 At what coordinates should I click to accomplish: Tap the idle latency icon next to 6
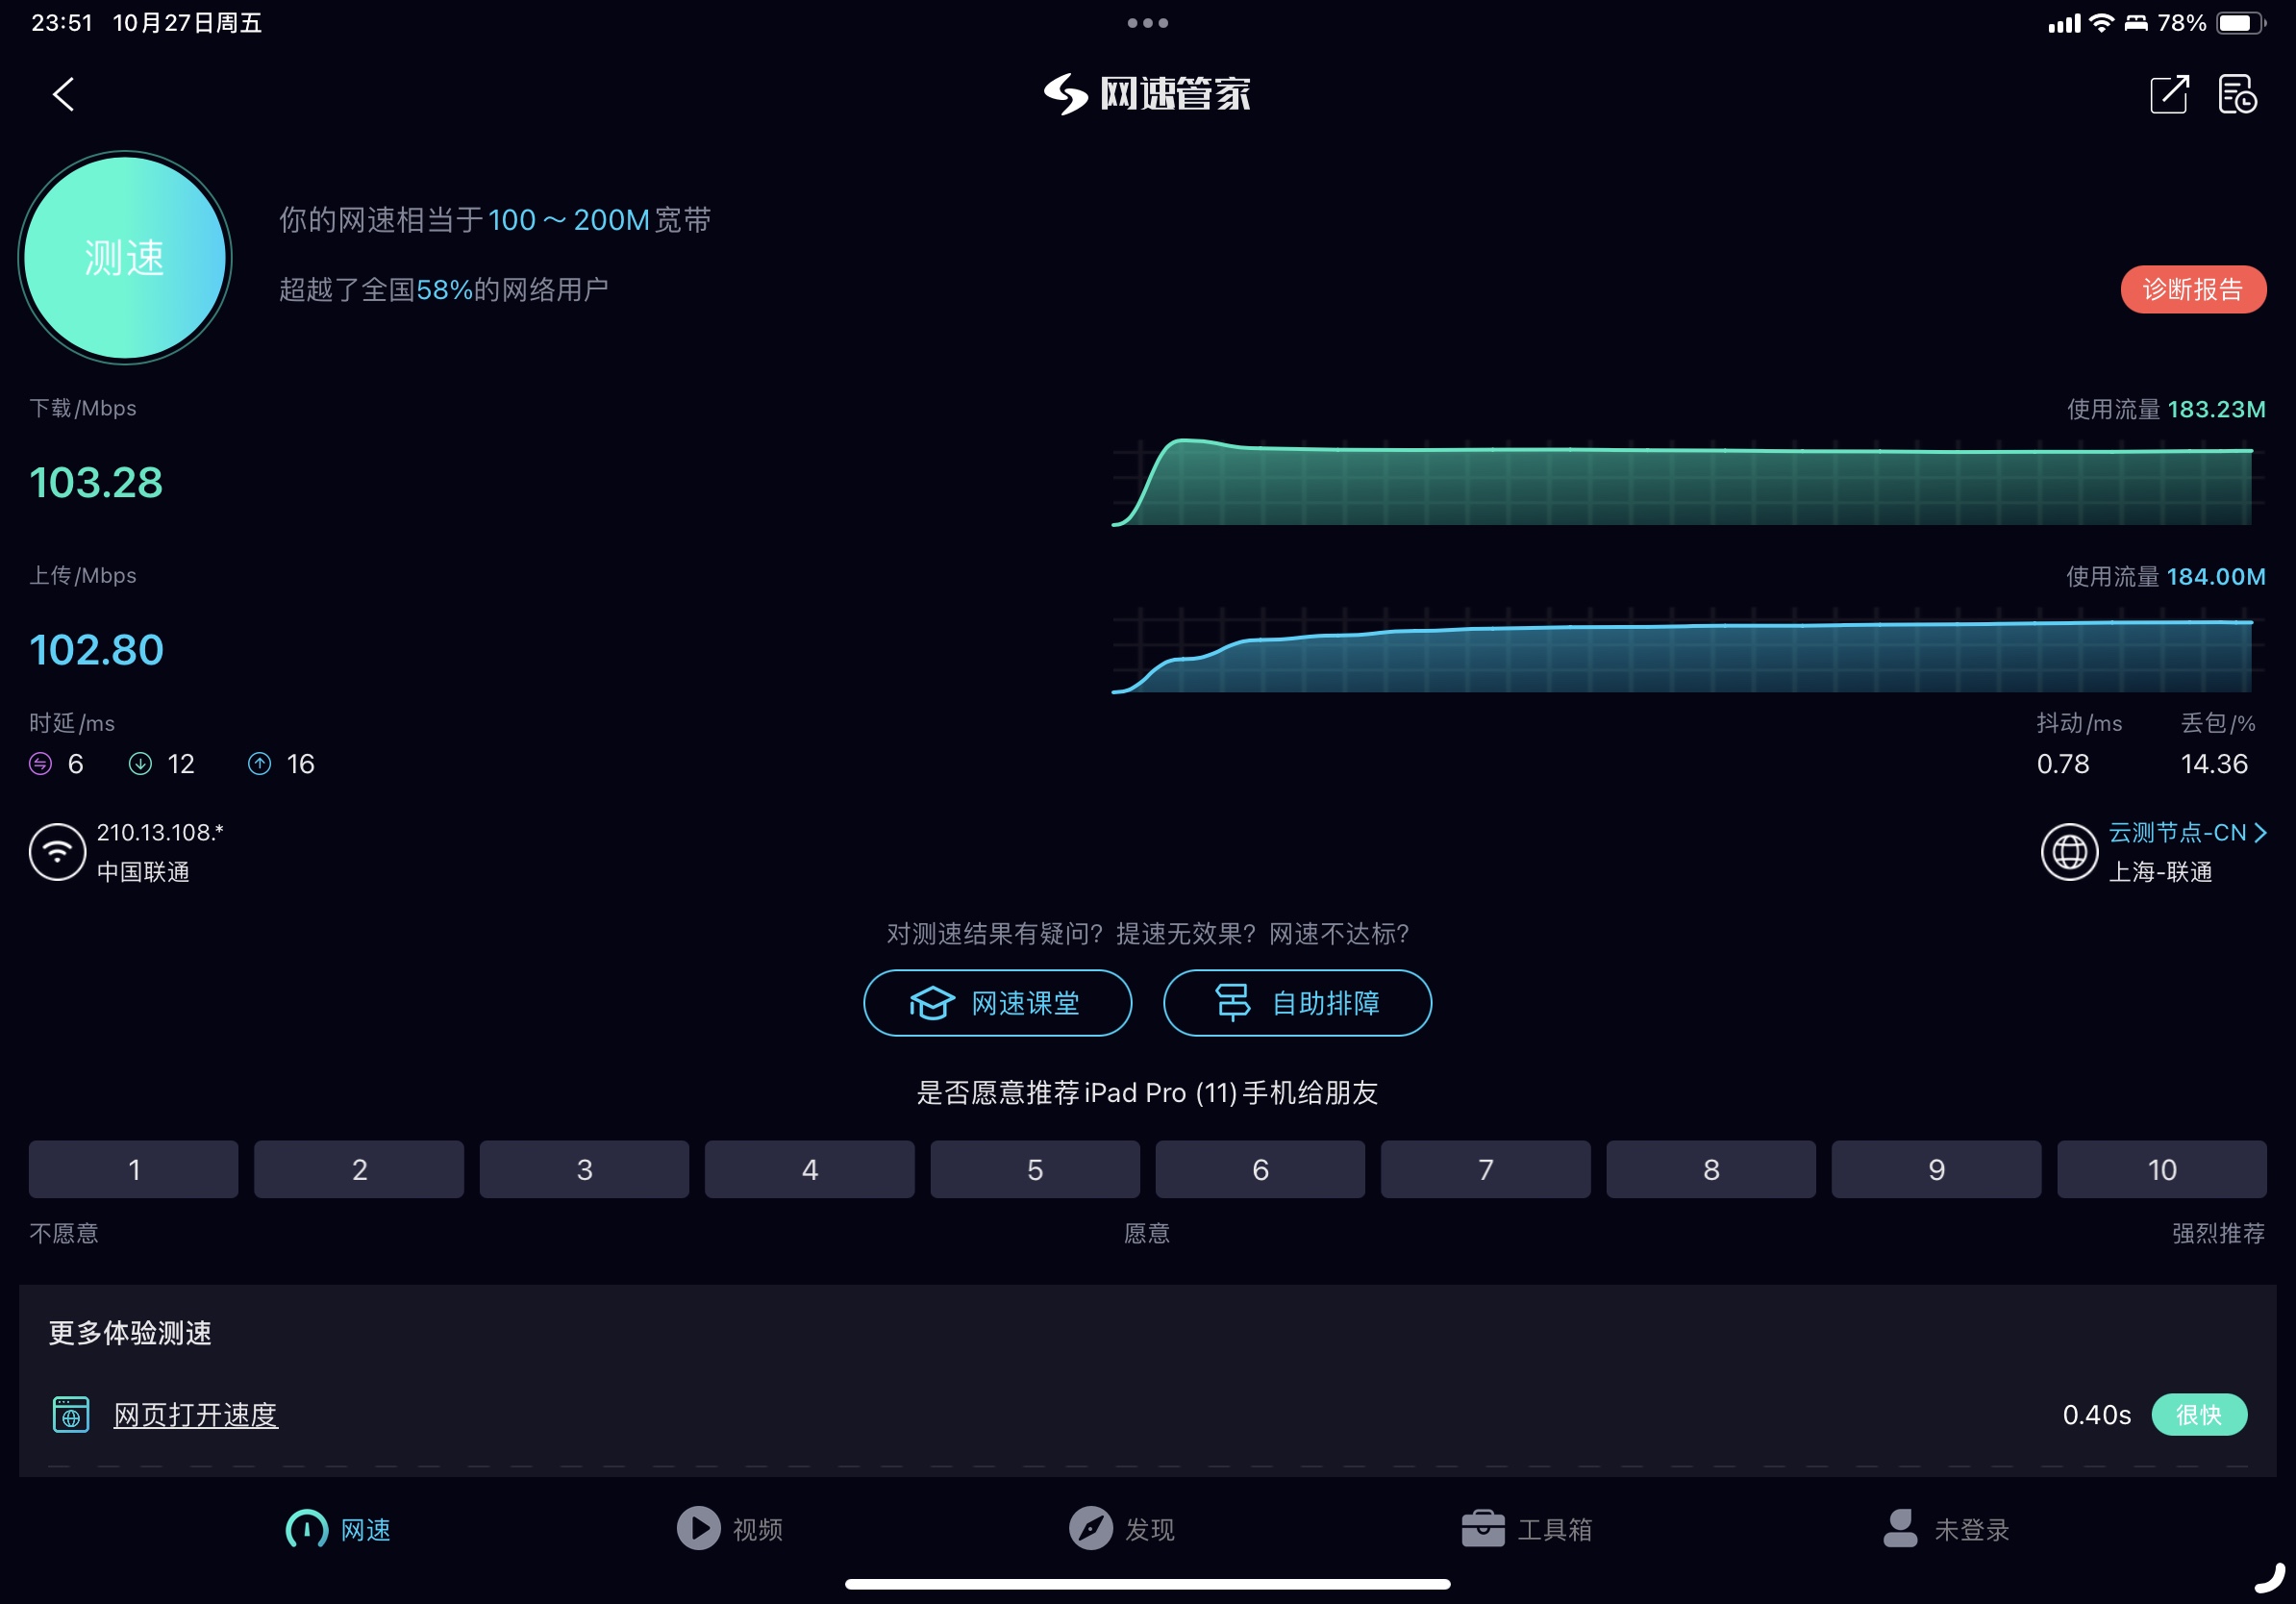click(x=40, y=764)
